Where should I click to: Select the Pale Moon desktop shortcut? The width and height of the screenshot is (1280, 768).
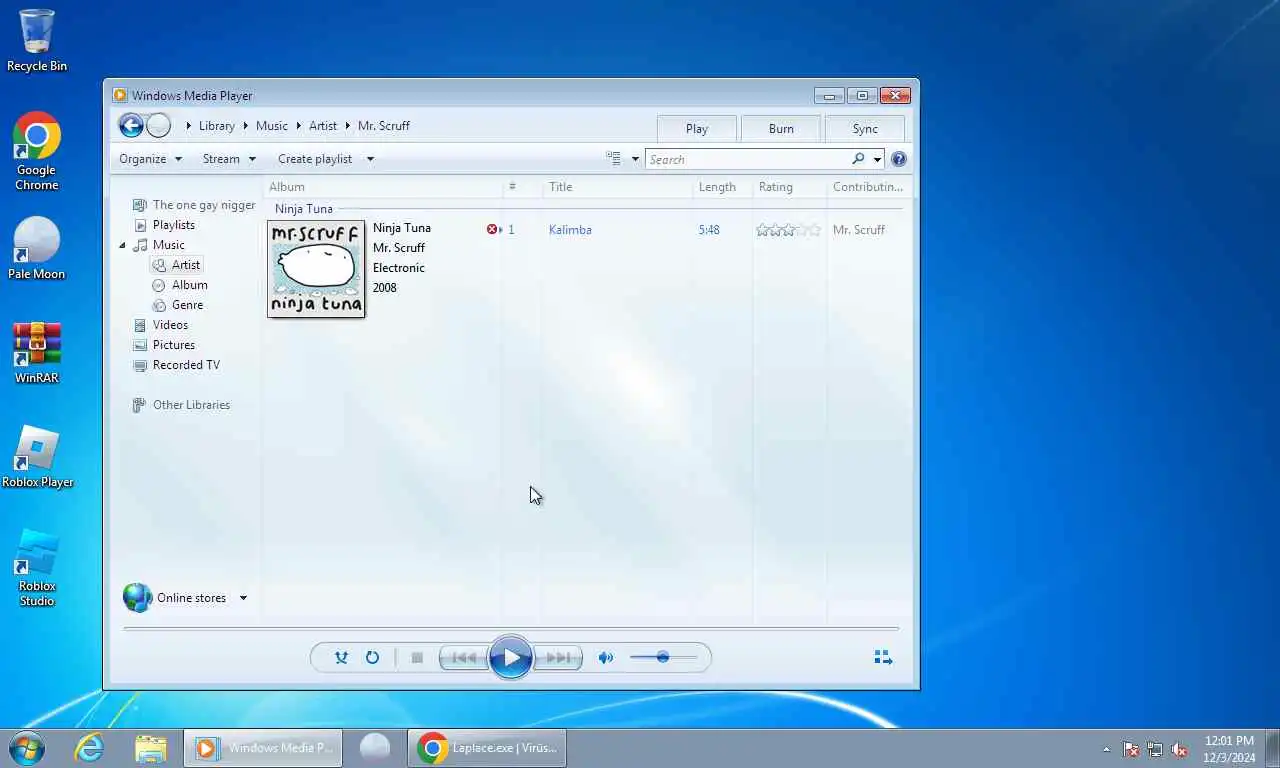(37, 249)
